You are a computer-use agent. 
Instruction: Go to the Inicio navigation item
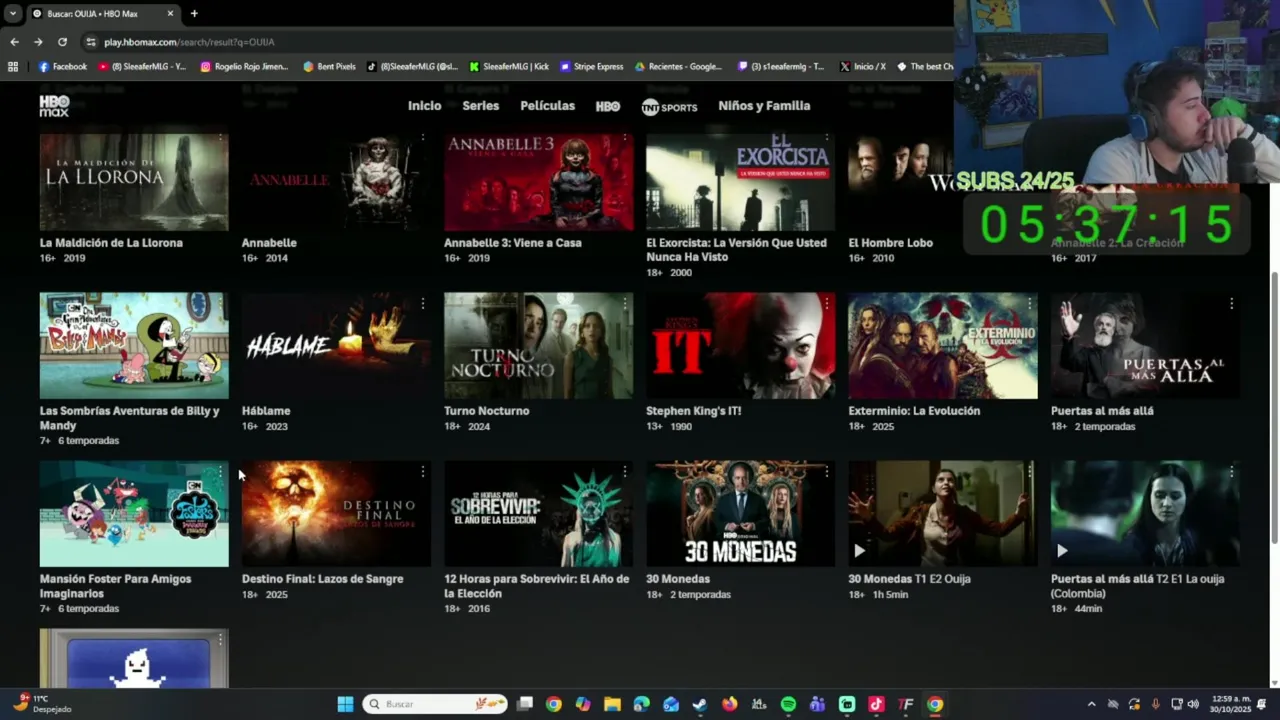pyautogui.click(x=424, y=106)
